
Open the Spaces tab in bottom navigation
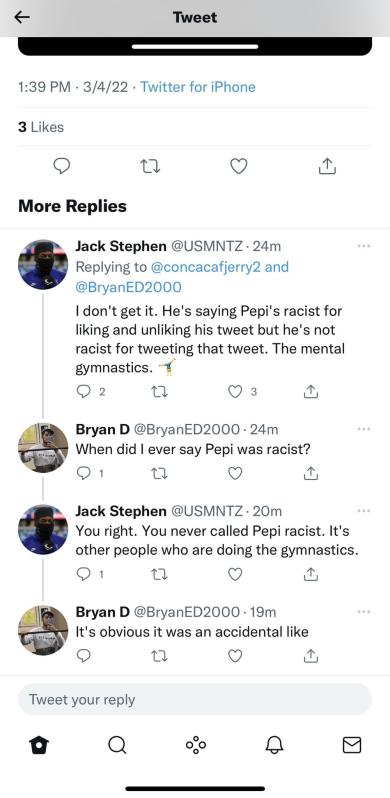[x=196, y=745]
